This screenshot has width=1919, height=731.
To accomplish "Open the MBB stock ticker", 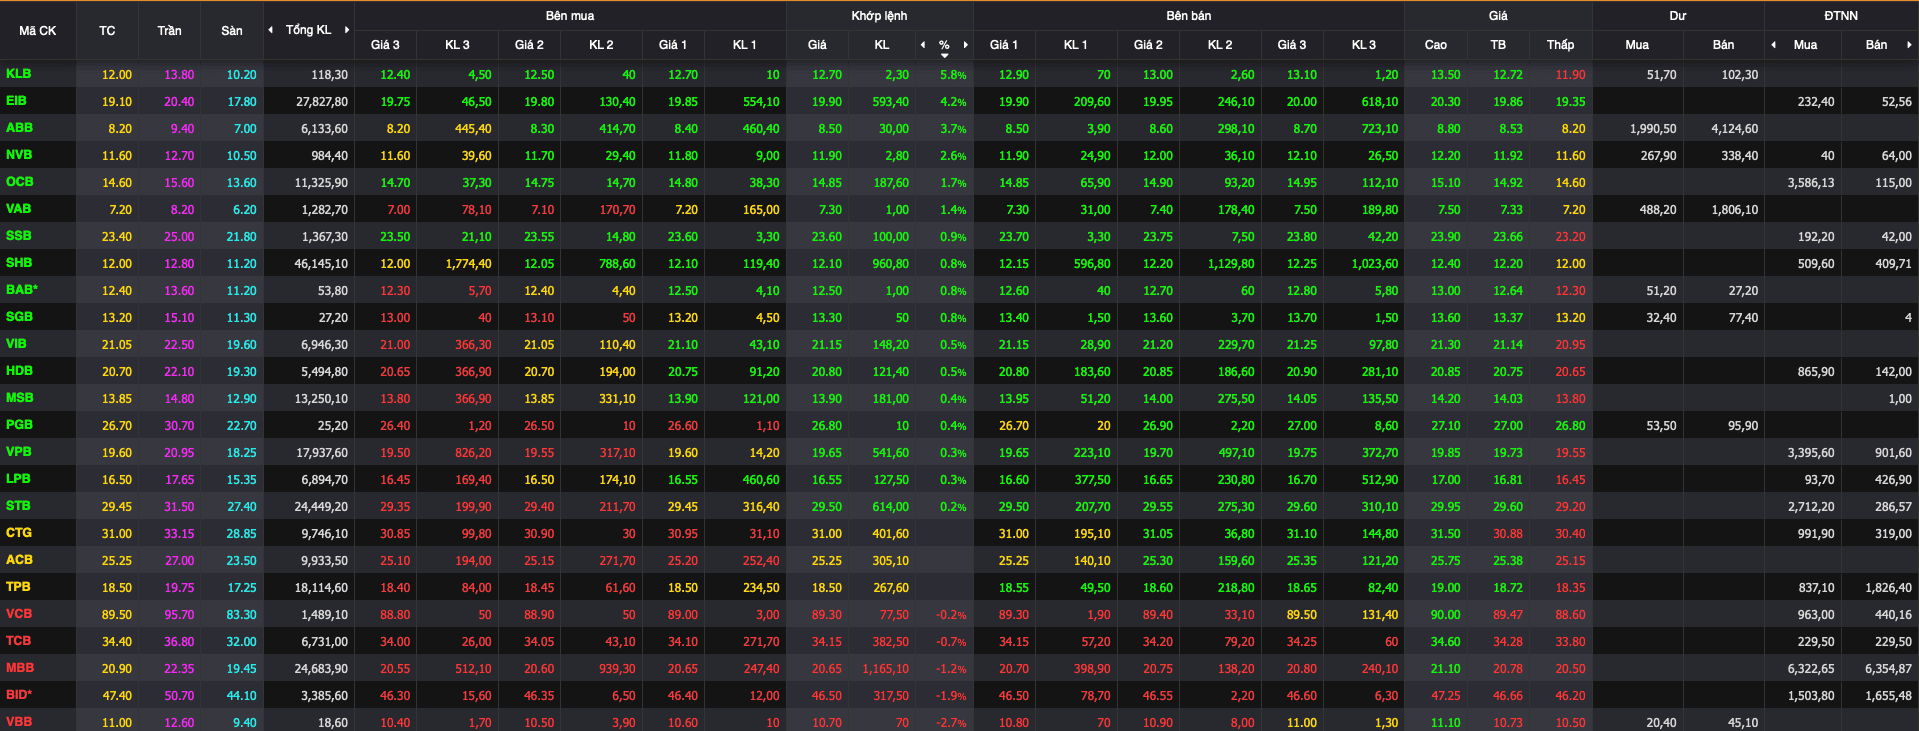I will pos(19,668).
